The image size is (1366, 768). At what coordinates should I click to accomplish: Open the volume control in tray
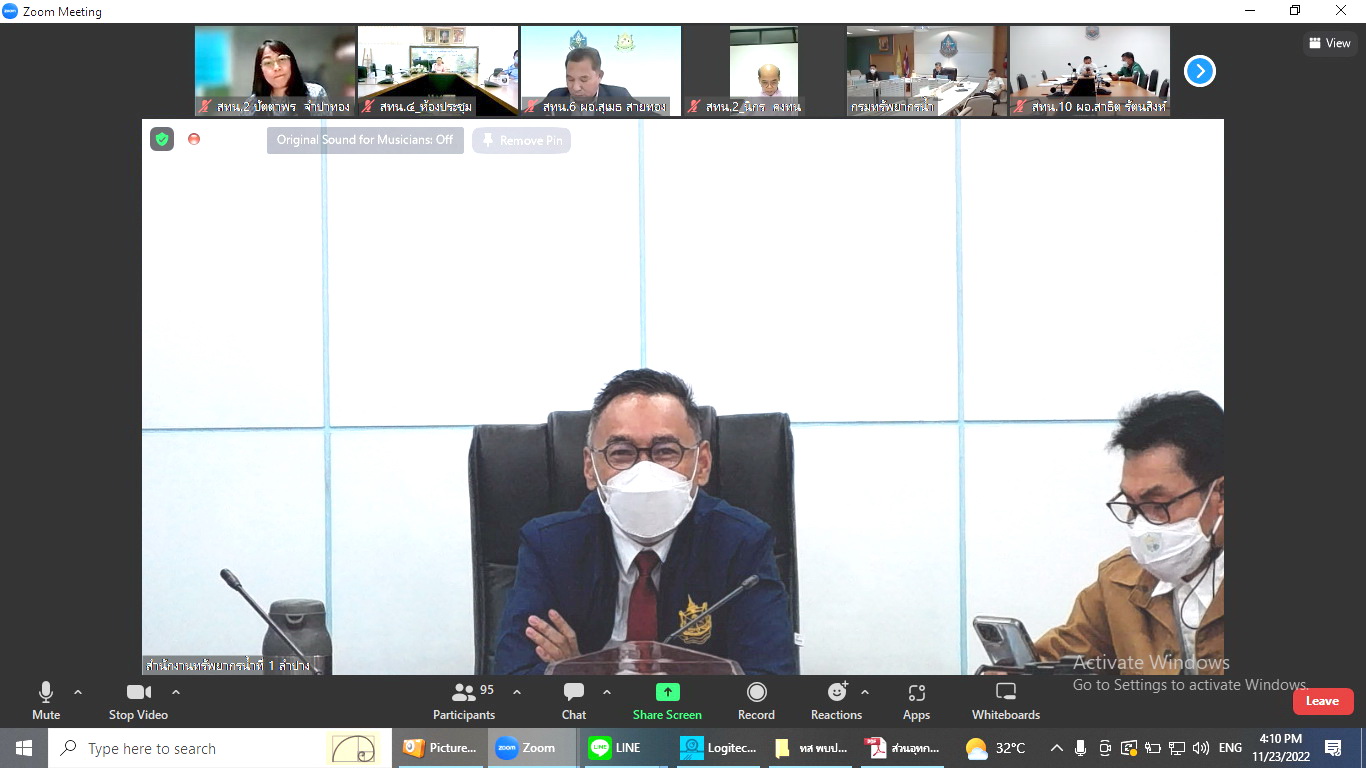pos(1201,748)
